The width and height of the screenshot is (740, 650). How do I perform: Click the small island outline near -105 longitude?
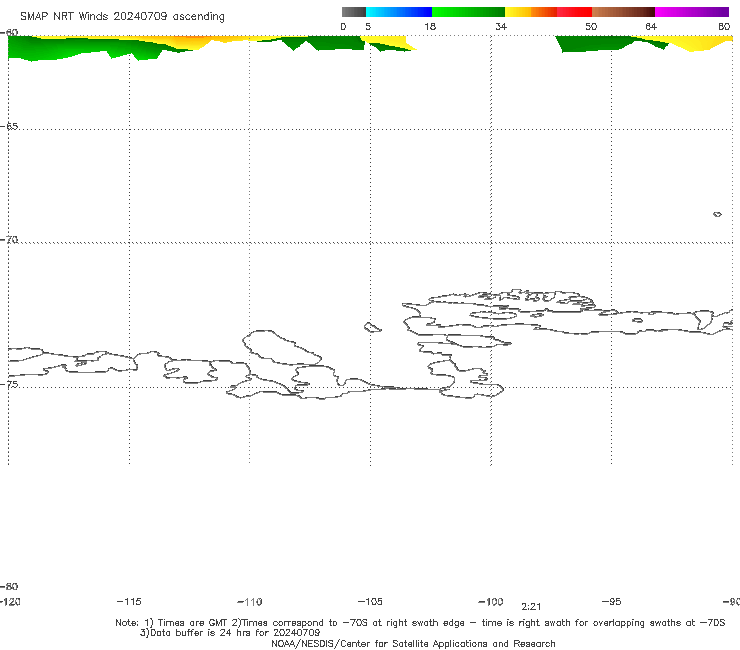[x=372, y=327]
